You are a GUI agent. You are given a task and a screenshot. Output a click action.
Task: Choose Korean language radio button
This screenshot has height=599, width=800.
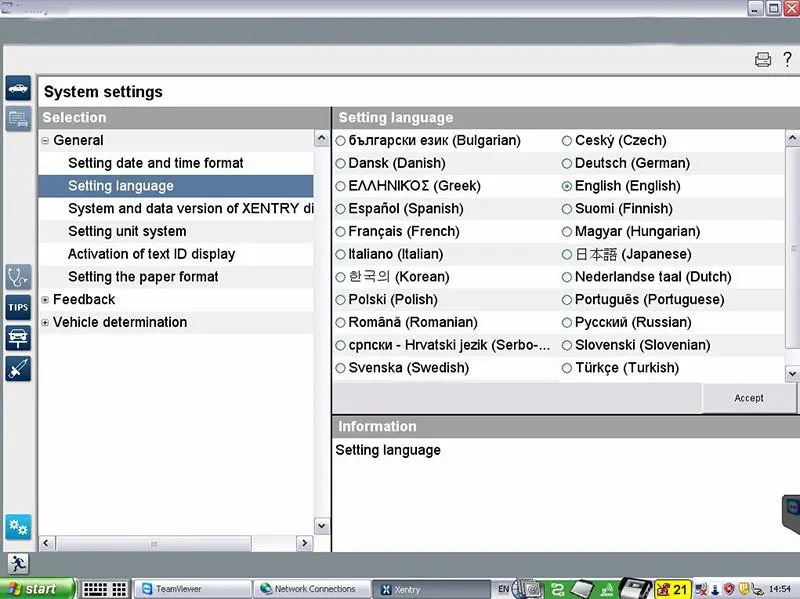click(x=341, y=277)
